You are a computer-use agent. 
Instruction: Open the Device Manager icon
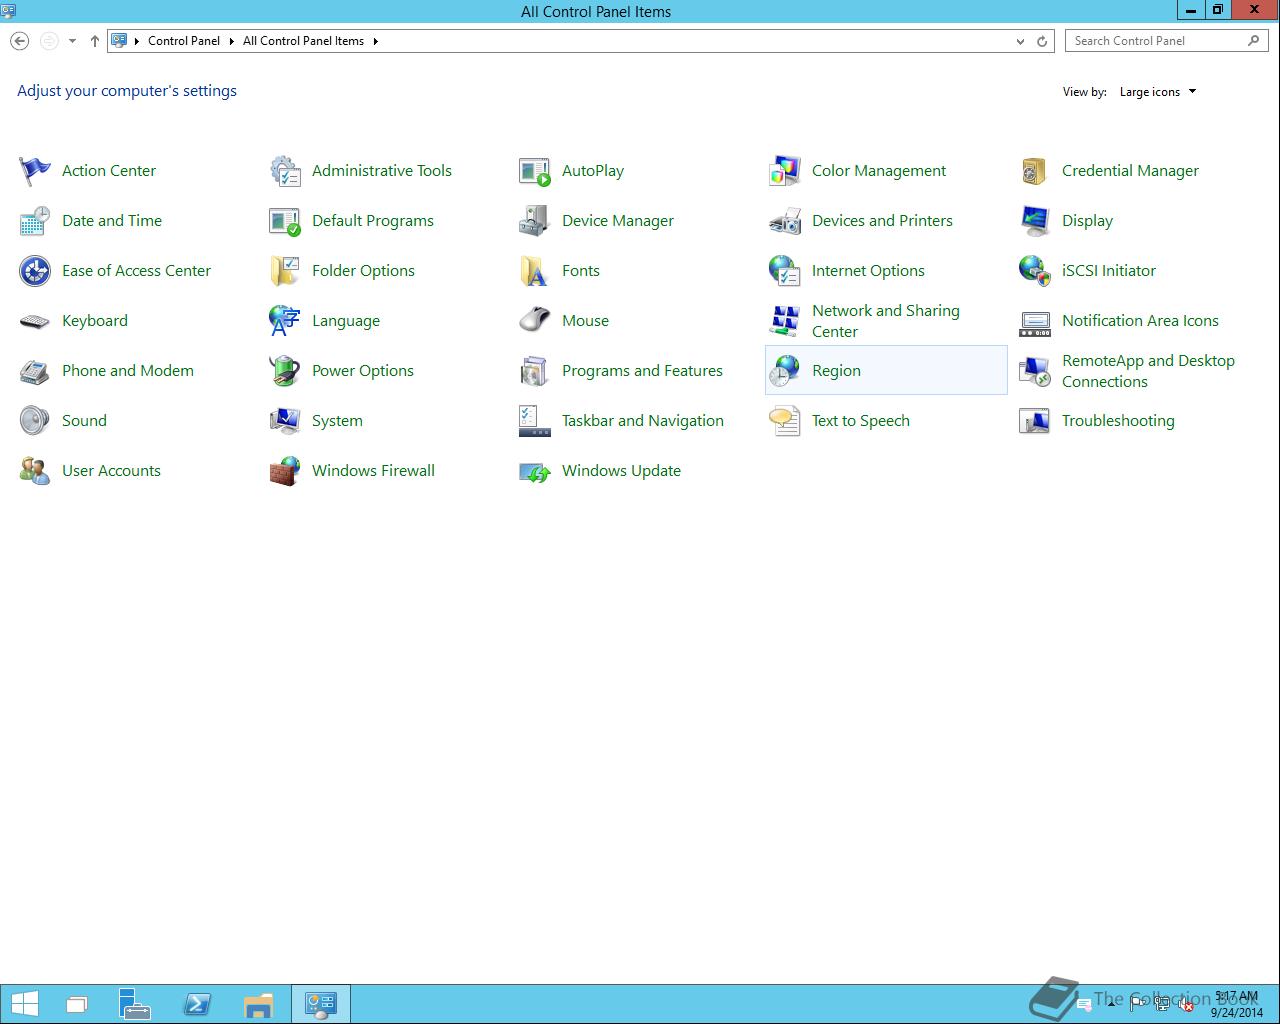[535, 221]
